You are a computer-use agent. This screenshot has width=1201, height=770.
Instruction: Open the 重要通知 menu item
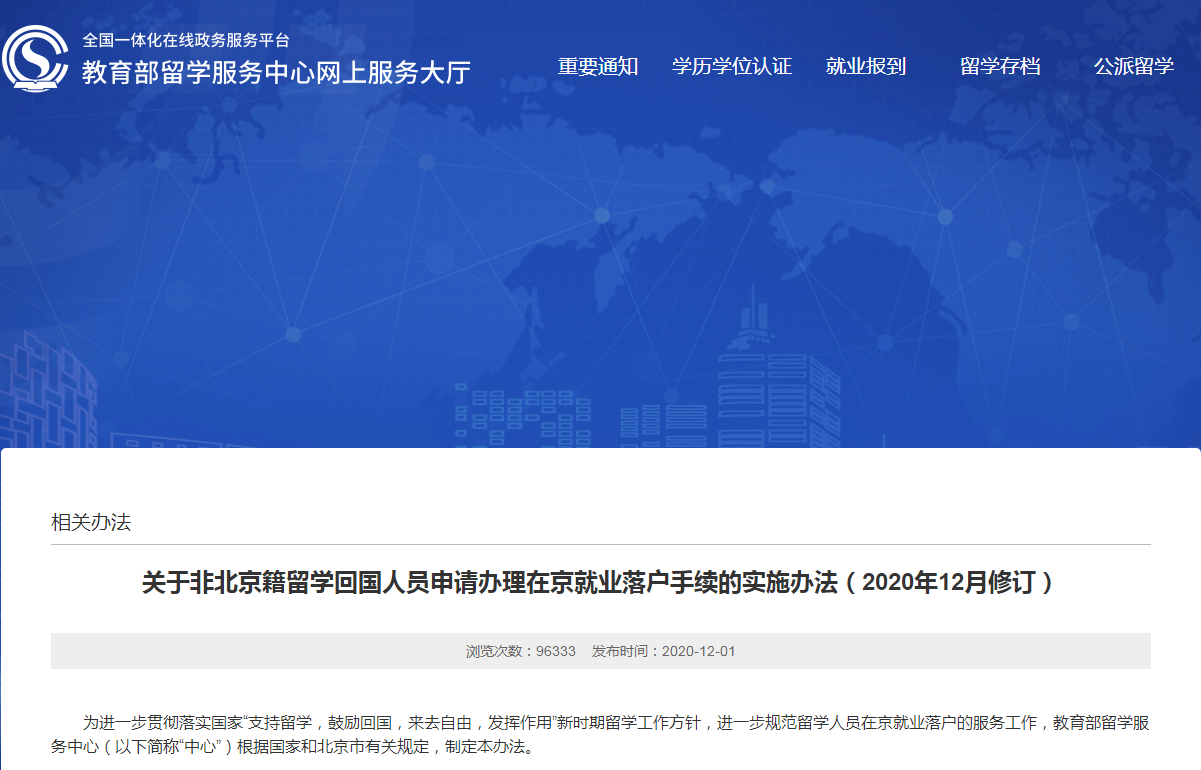[598, 67]
